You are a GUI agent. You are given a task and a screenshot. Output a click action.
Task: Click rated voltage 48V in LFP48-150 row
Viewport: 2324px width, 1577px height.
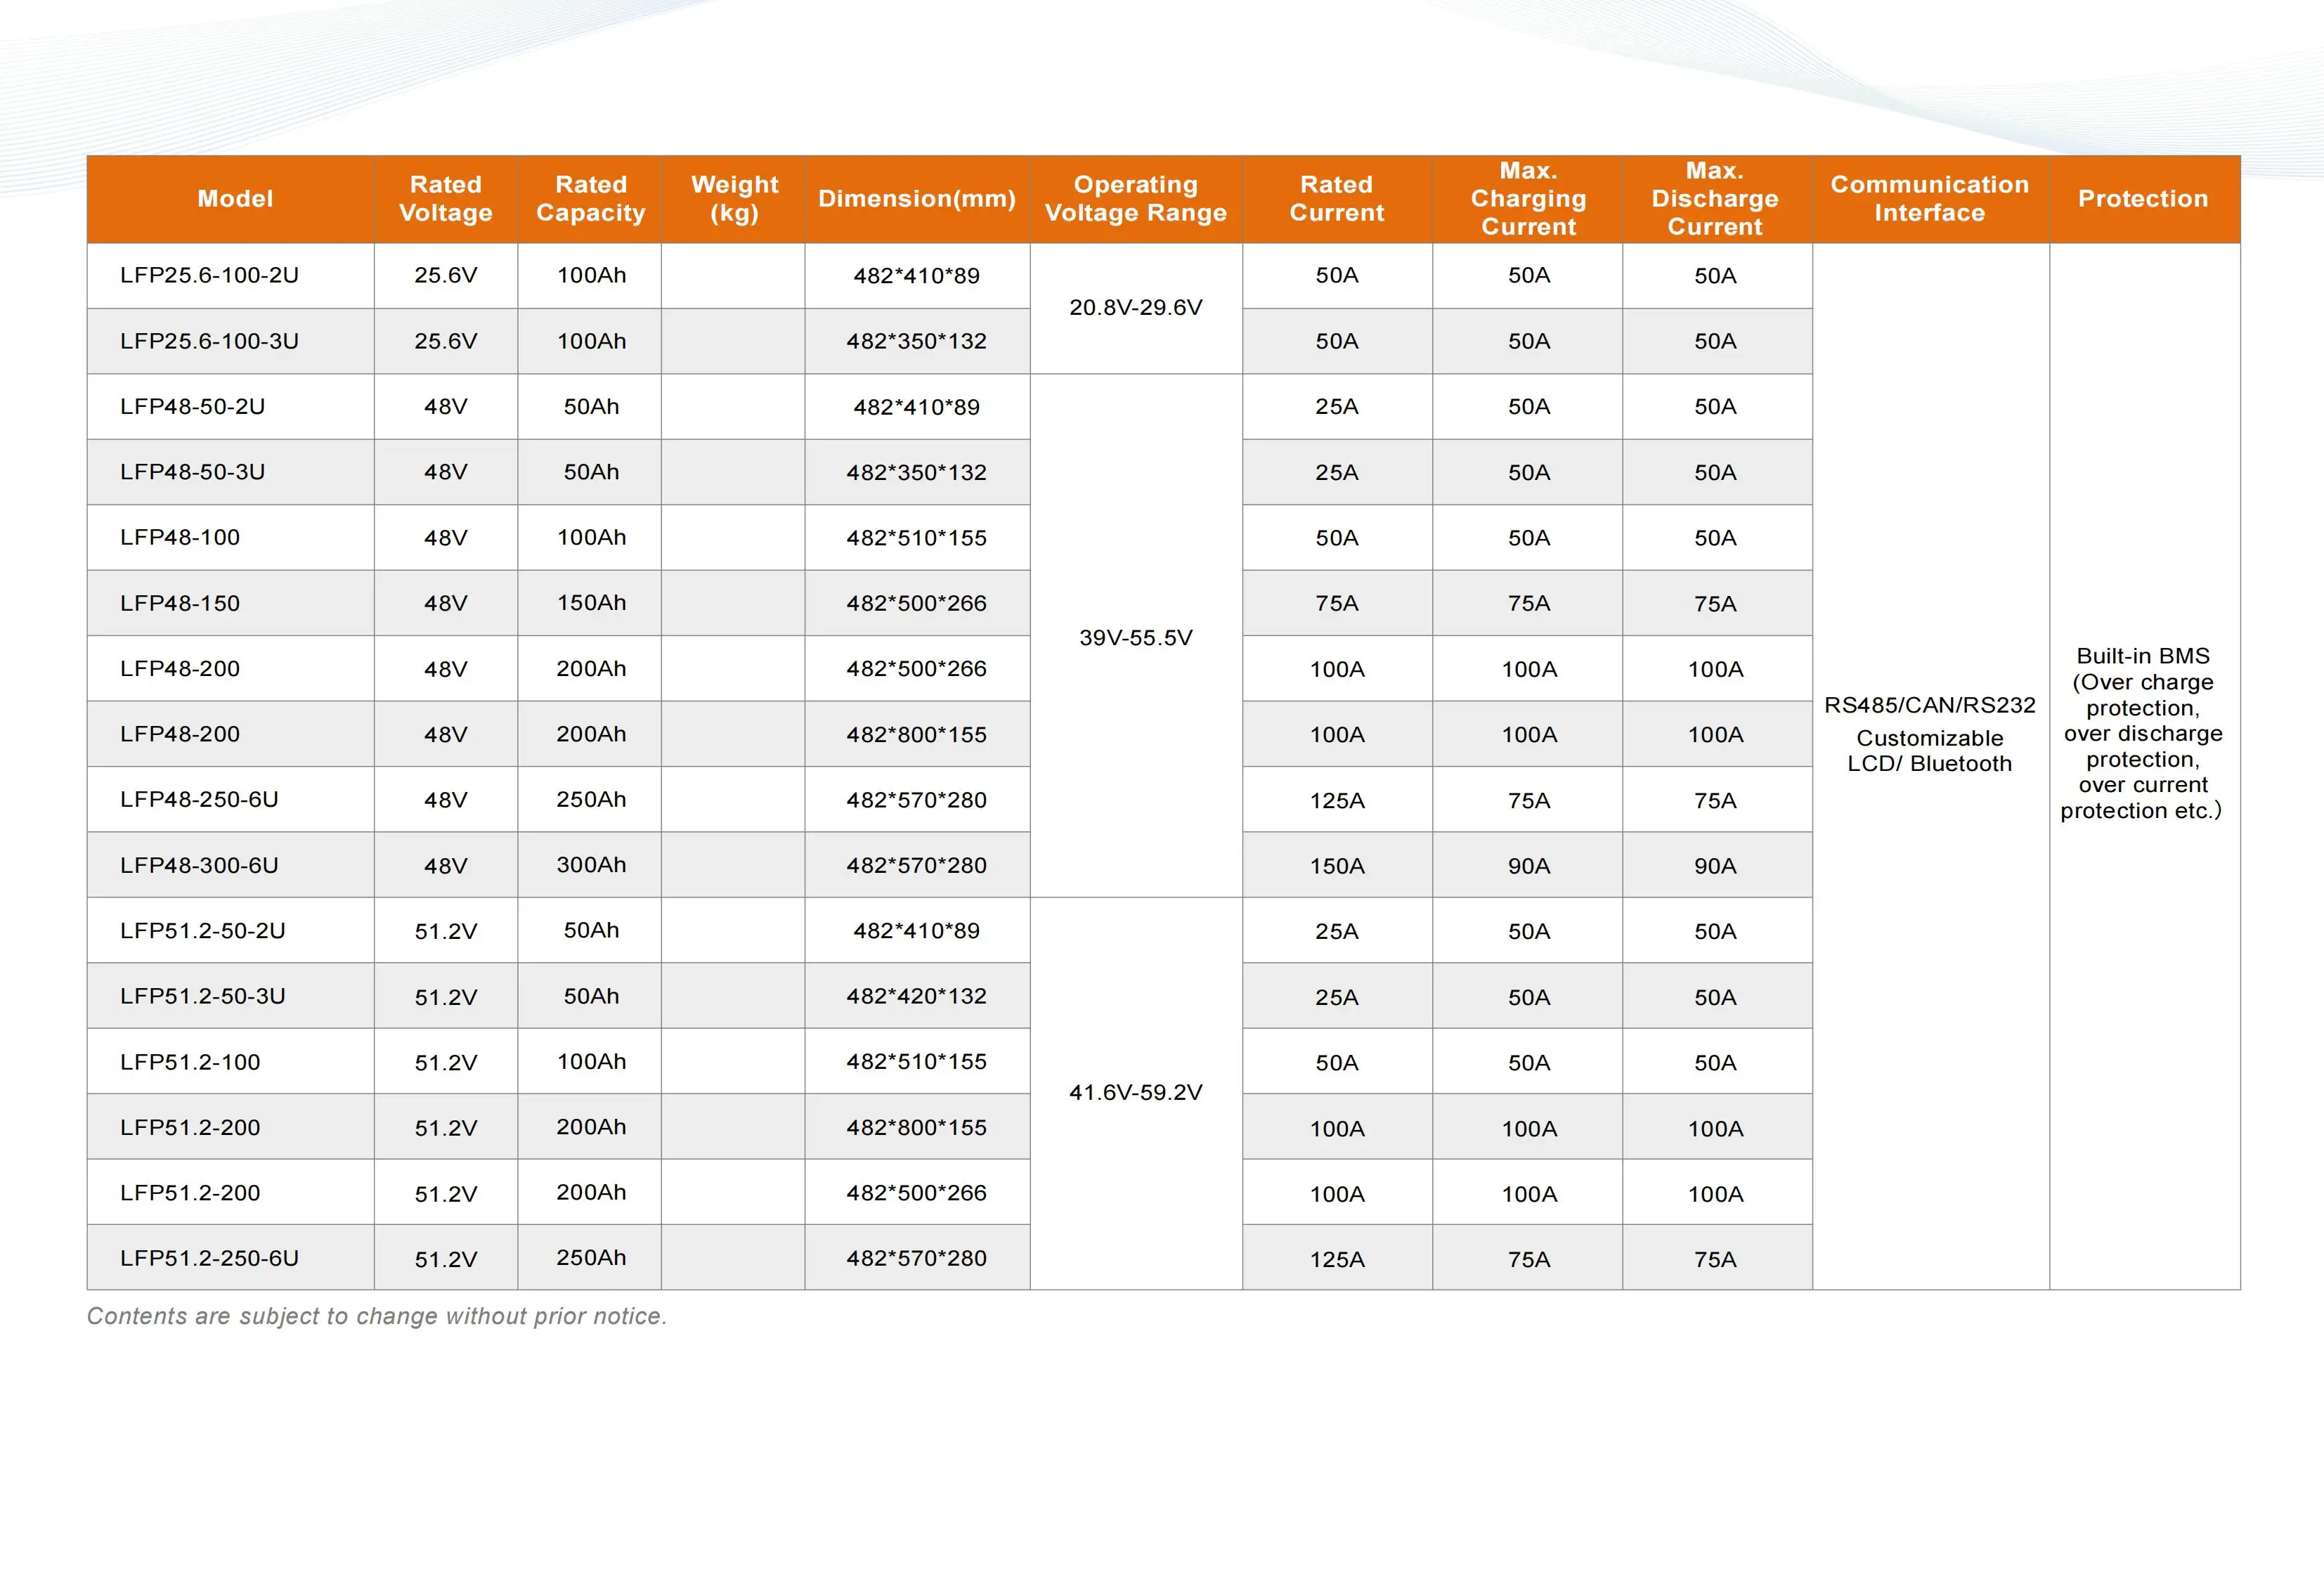click(446, 604)
